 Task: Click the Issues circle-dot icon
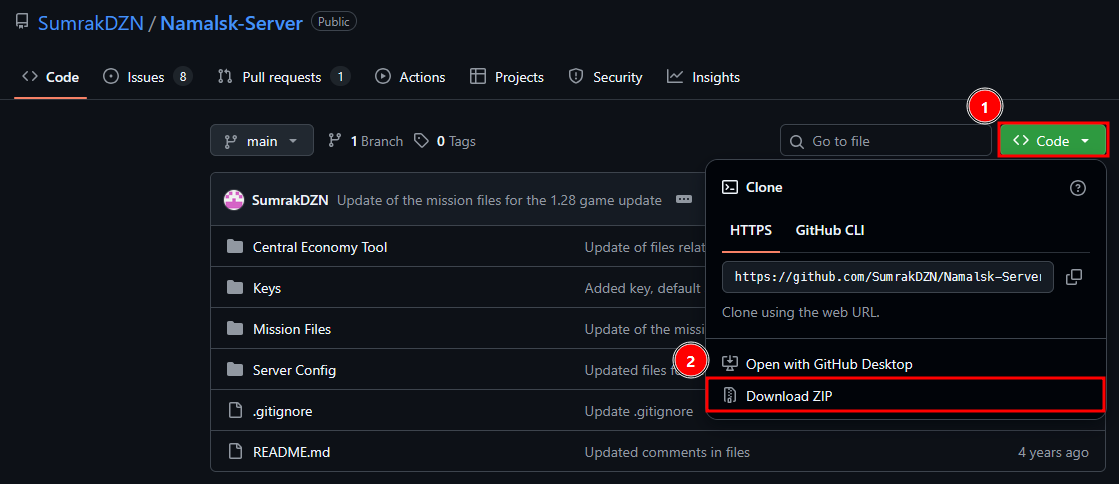111,76
